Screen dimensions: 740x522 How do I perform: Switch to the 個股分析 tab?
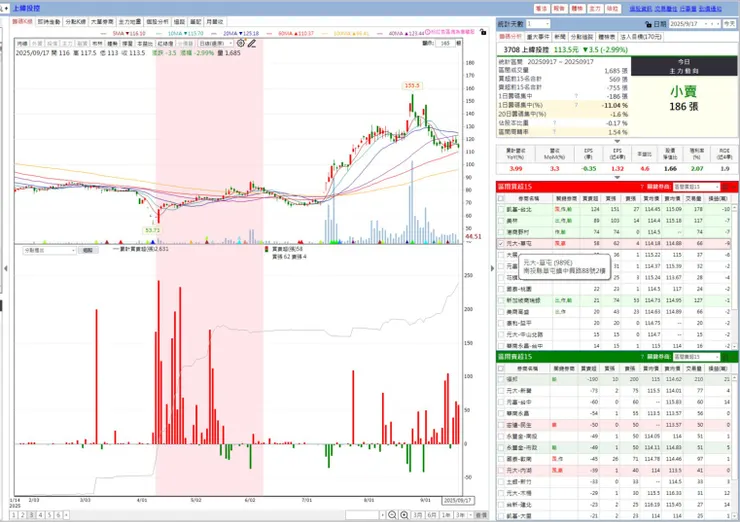pos(157,22)
